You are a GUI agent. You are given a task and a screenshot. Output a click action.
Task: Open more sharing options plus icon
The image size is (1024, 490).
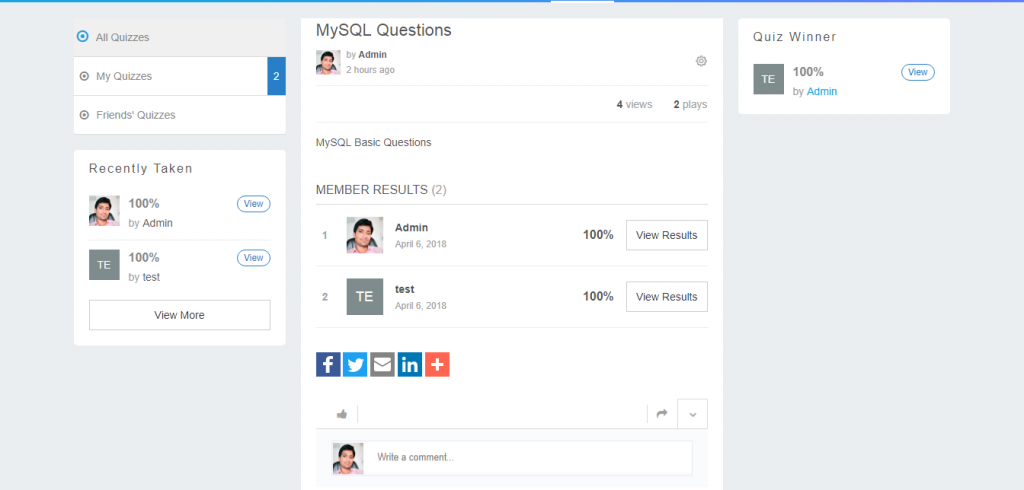point(437,364)
